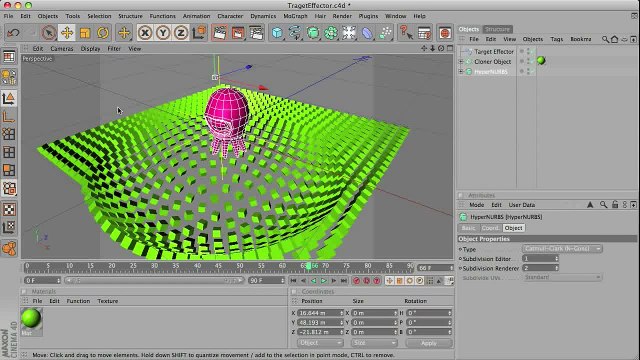Image resolution: width=640 pixels, height=360 pixels.
Task: Toggle rotation keyframe recording
Action: click(409, 281)
